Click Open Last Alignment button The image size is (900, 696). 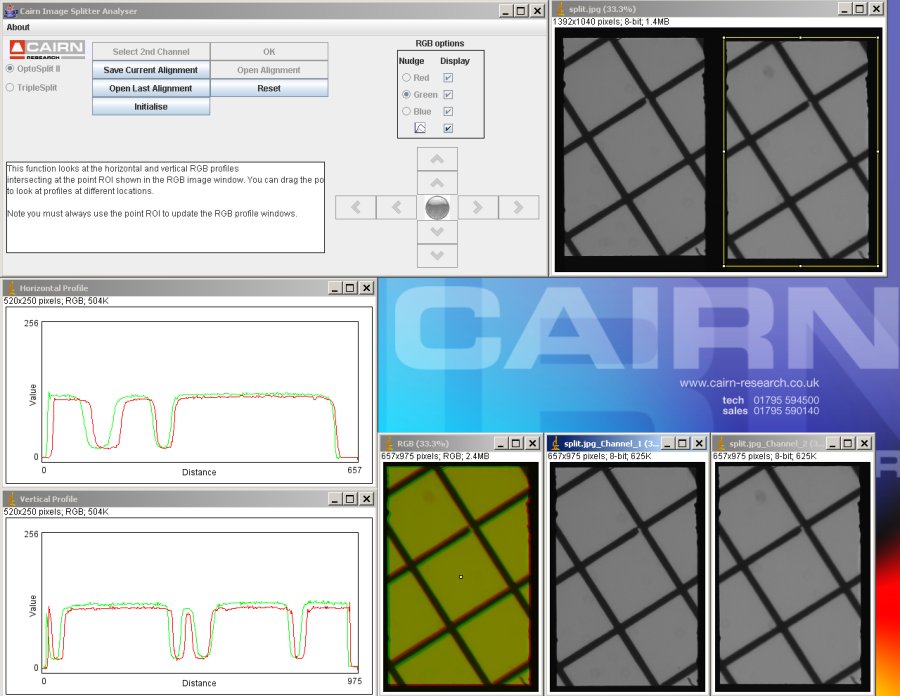151,88
